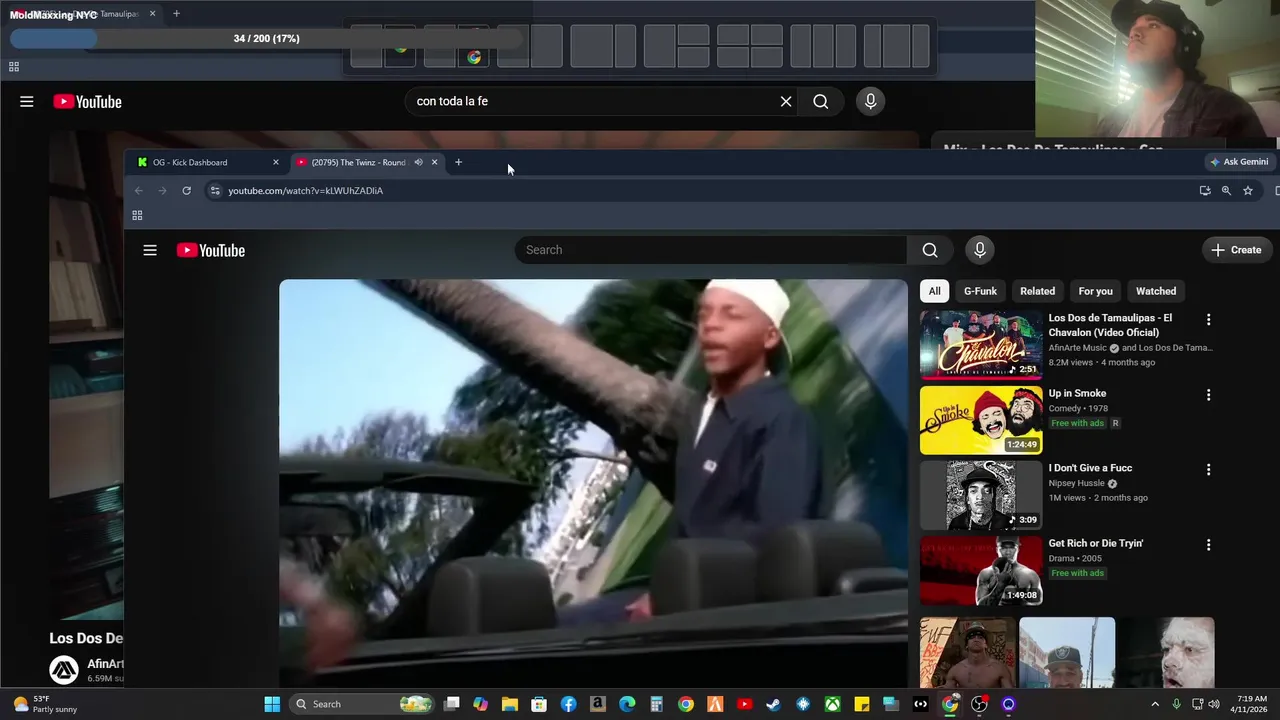Click search button in background YouTube window
1280x720 pixels.
click(x=821, y=101)
